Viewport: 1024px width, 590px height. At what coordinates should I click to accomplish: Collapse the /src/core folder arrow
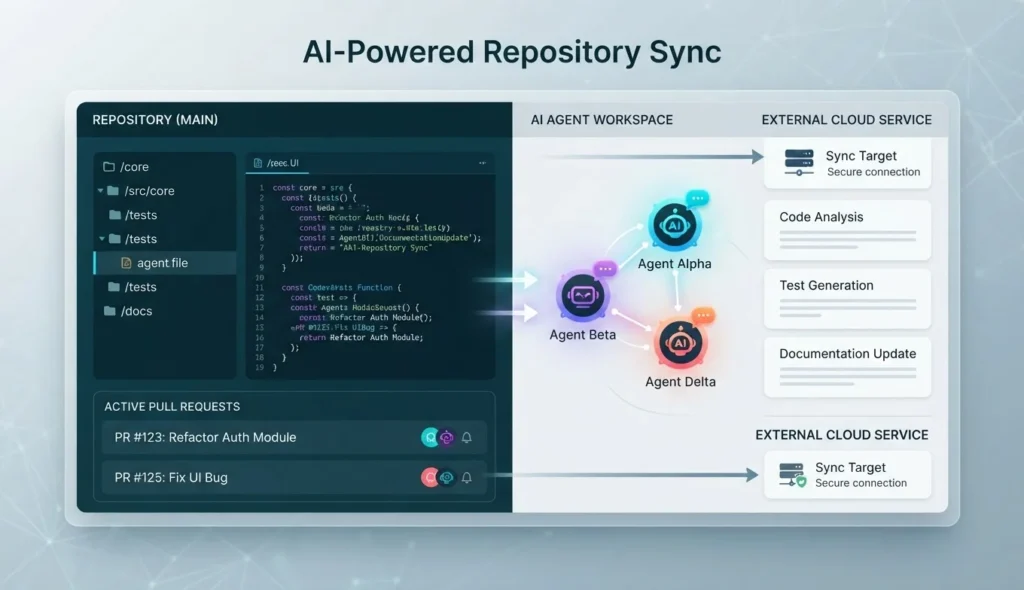(101, 191)
